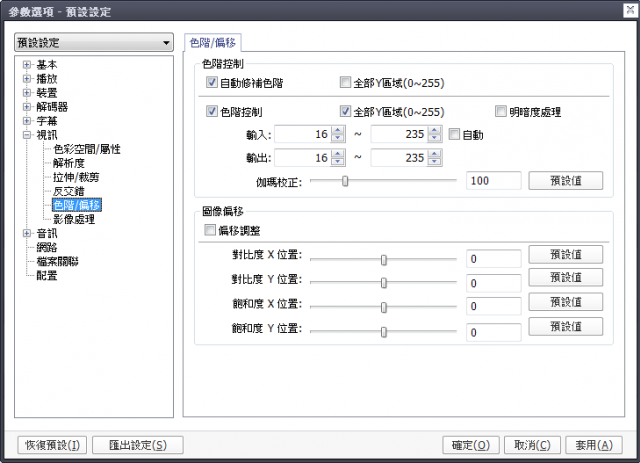Viewport: 640px width, 463px height.
Task: Confirm with 確定(O) button
Action: [471, 445]
